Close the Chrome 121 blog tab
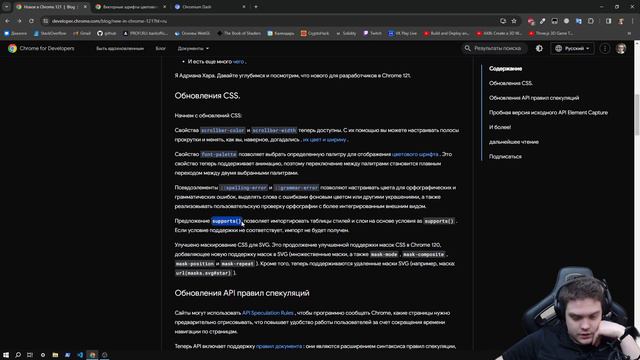 85,7
